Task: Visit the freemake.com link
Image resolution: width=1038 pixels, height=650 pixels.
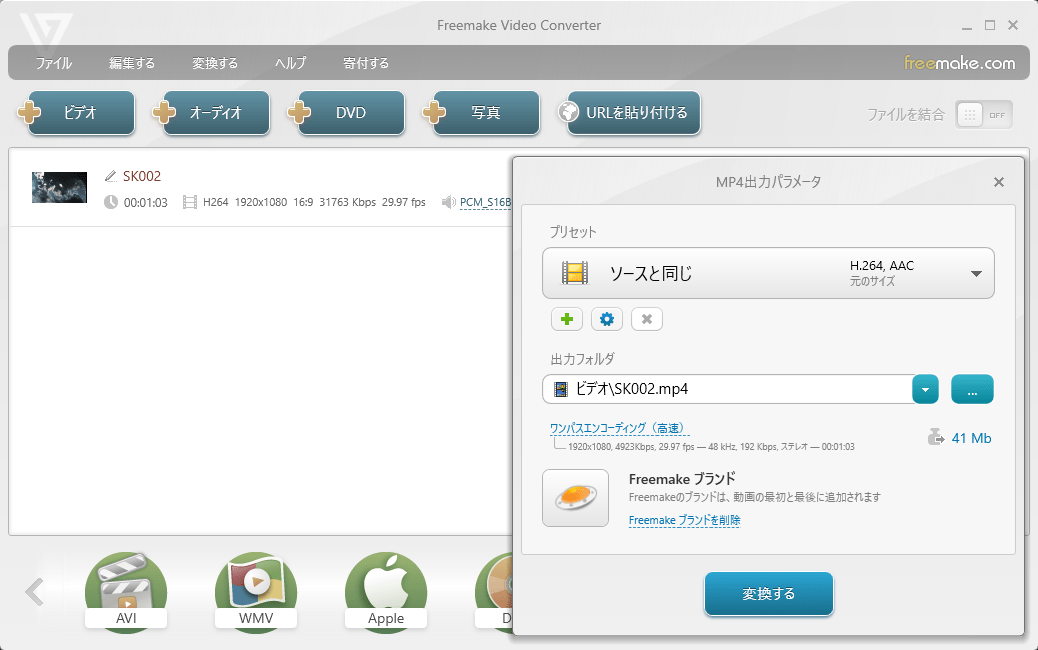Action: pos(959,63)
